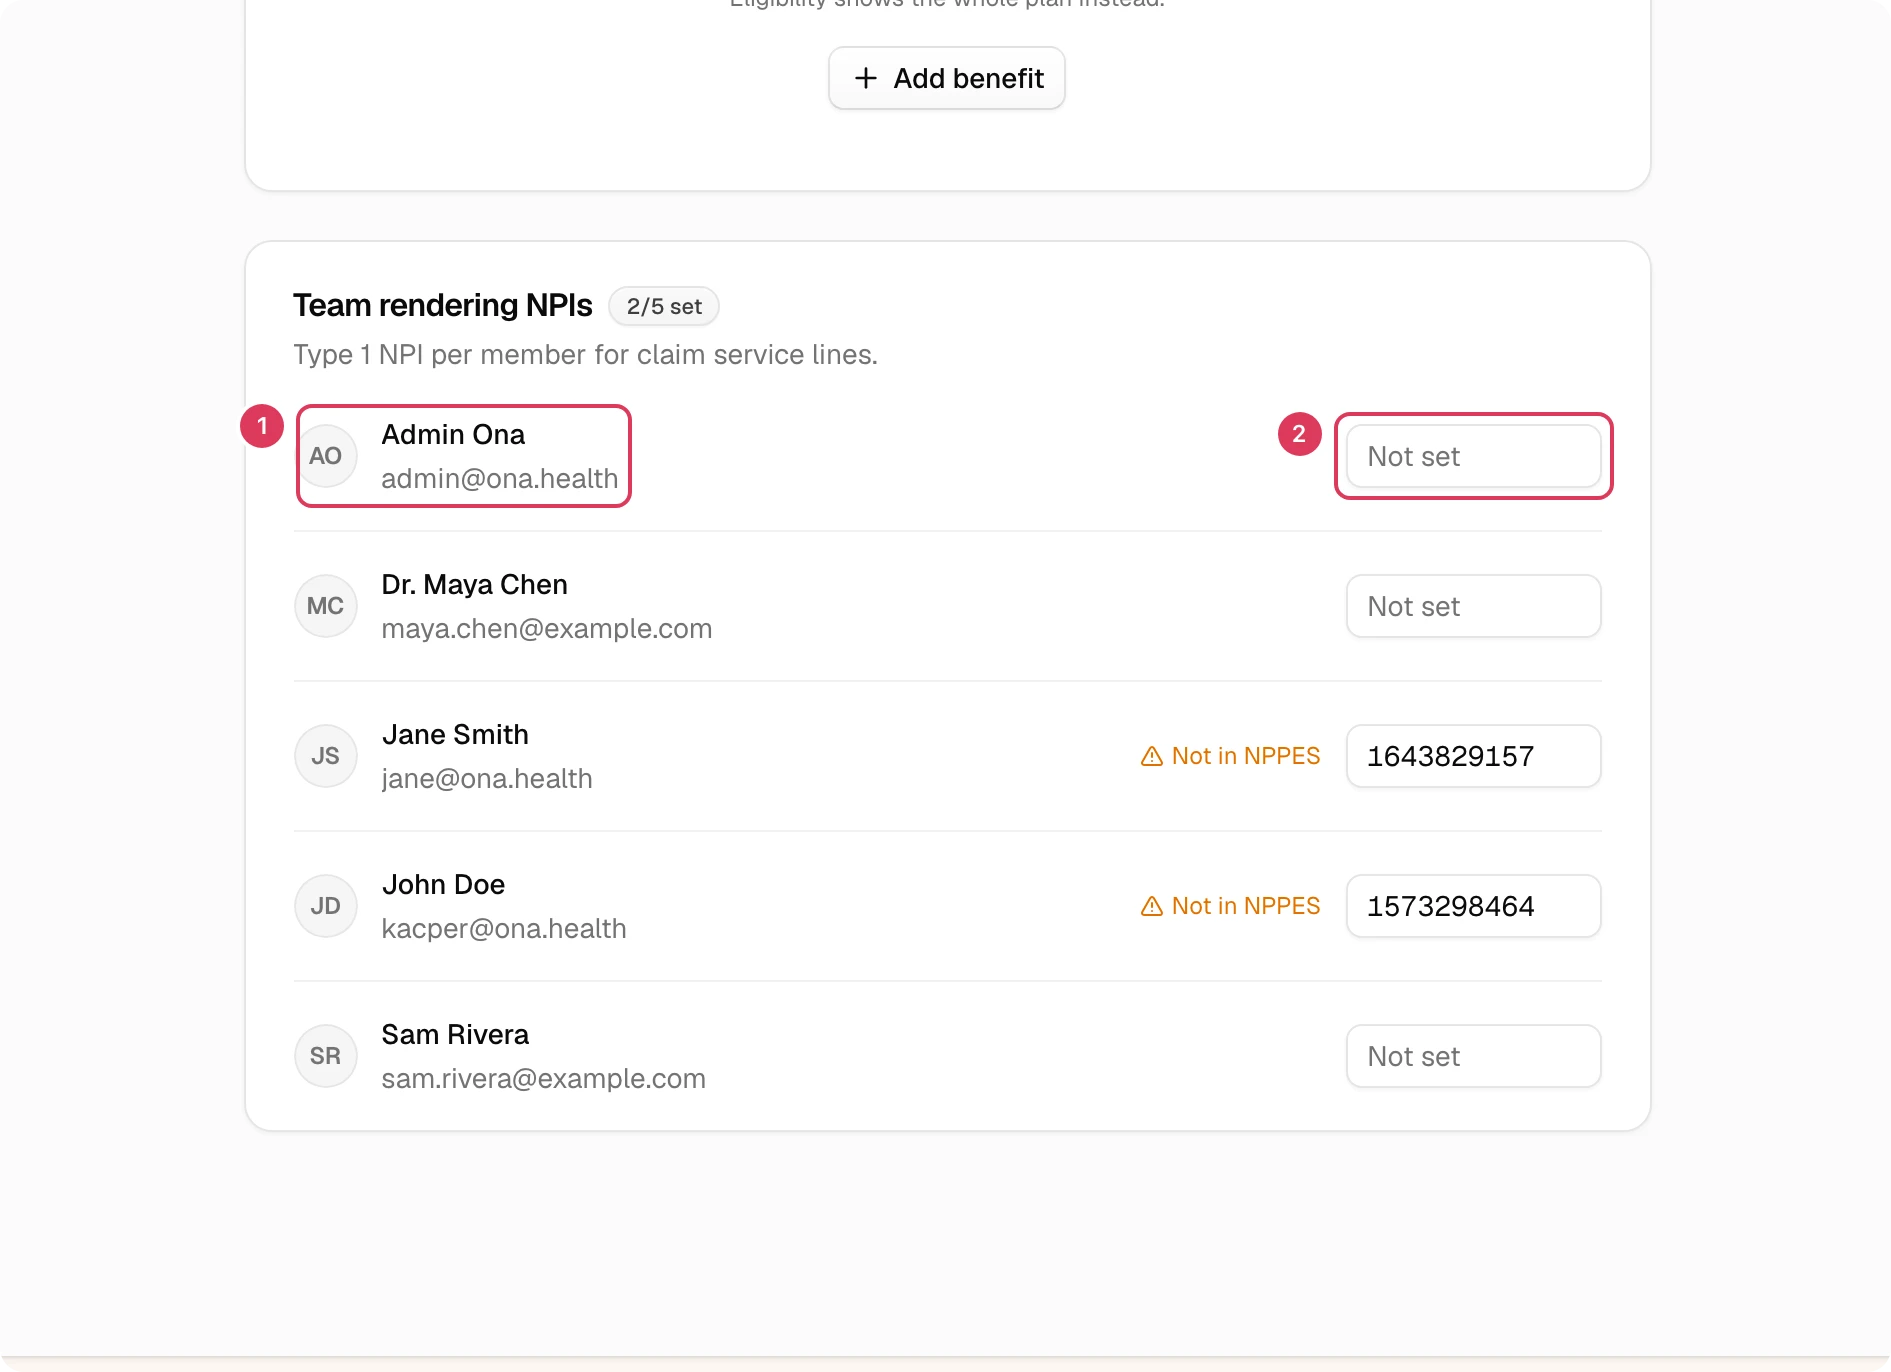Click the Add benefit button
Screen dimensions: 1891x1372
pos(947,78)
